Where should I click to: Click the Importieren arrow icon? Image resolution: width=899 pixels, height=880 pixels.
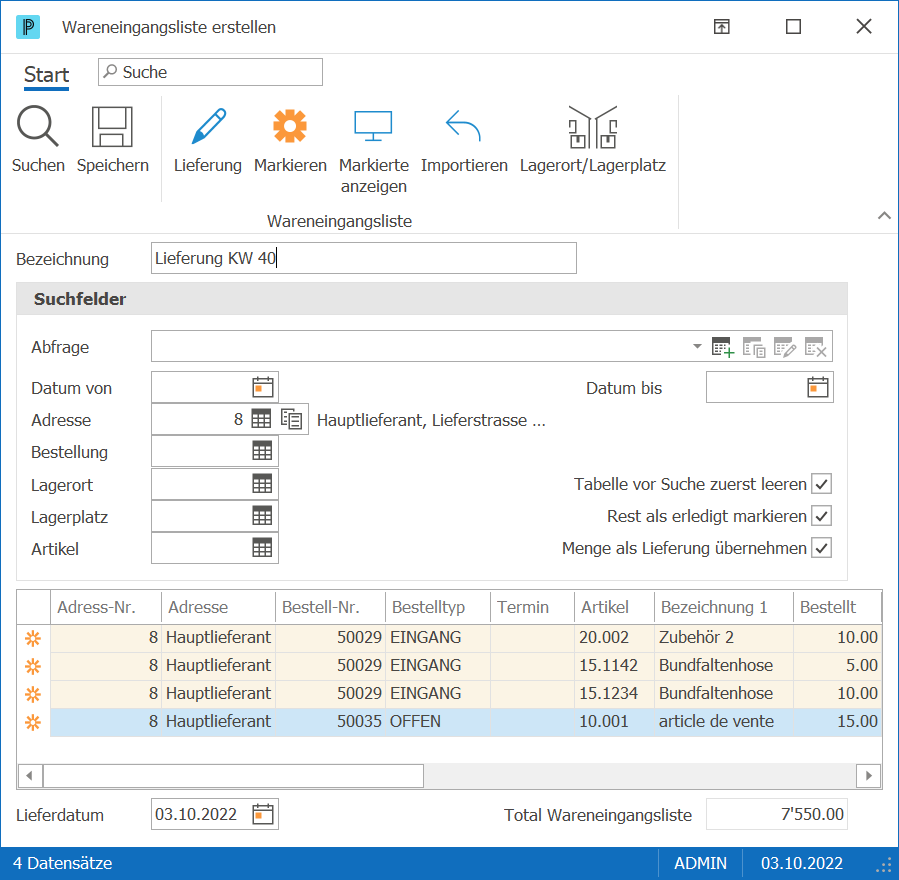tap(463, 126)
